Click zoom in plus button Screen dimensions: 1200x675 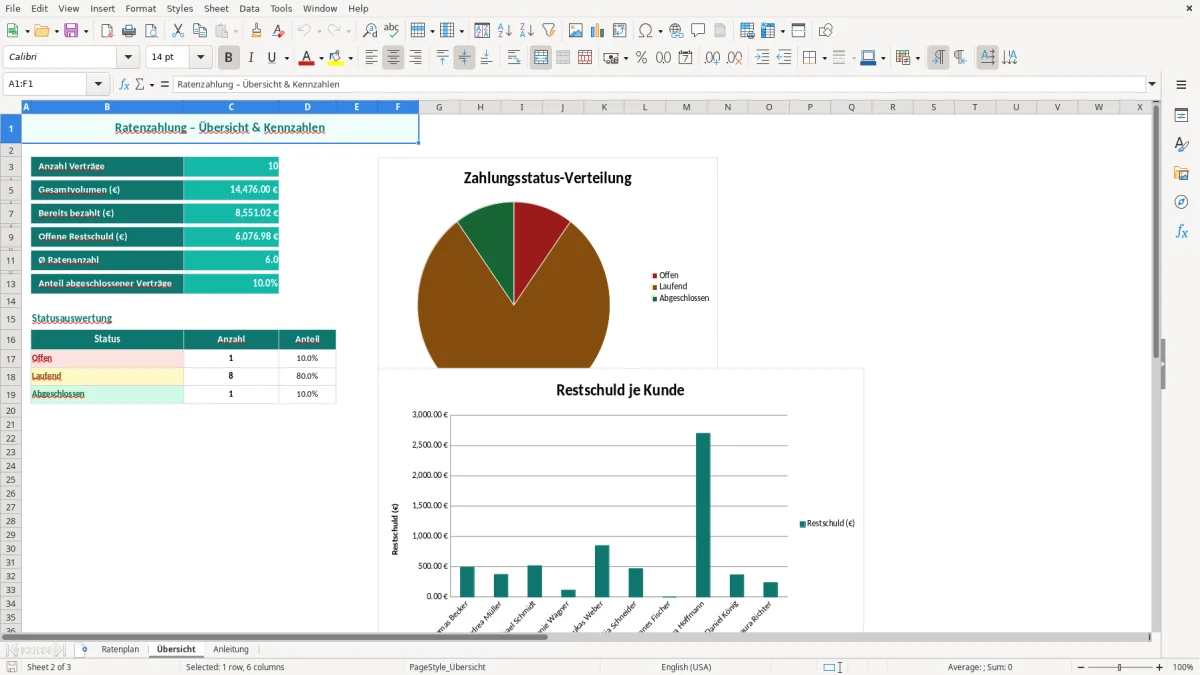click(1159, 667)
